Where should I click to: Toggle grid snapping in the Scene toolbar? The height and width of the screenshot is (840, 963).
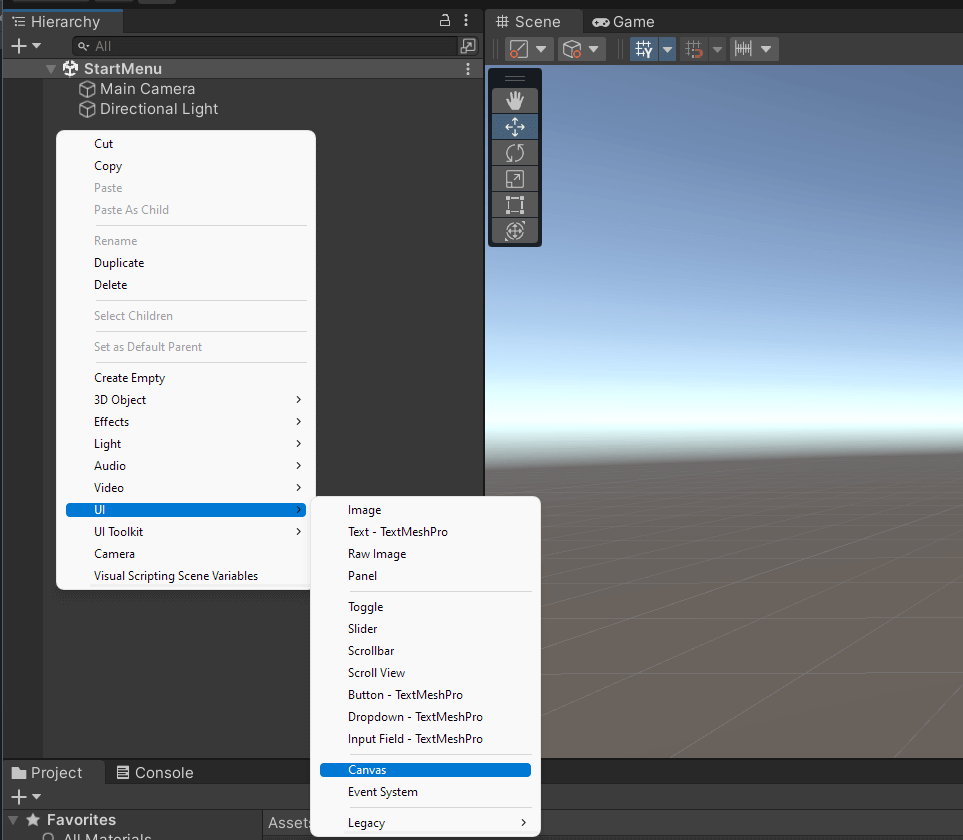click(692, 48)
